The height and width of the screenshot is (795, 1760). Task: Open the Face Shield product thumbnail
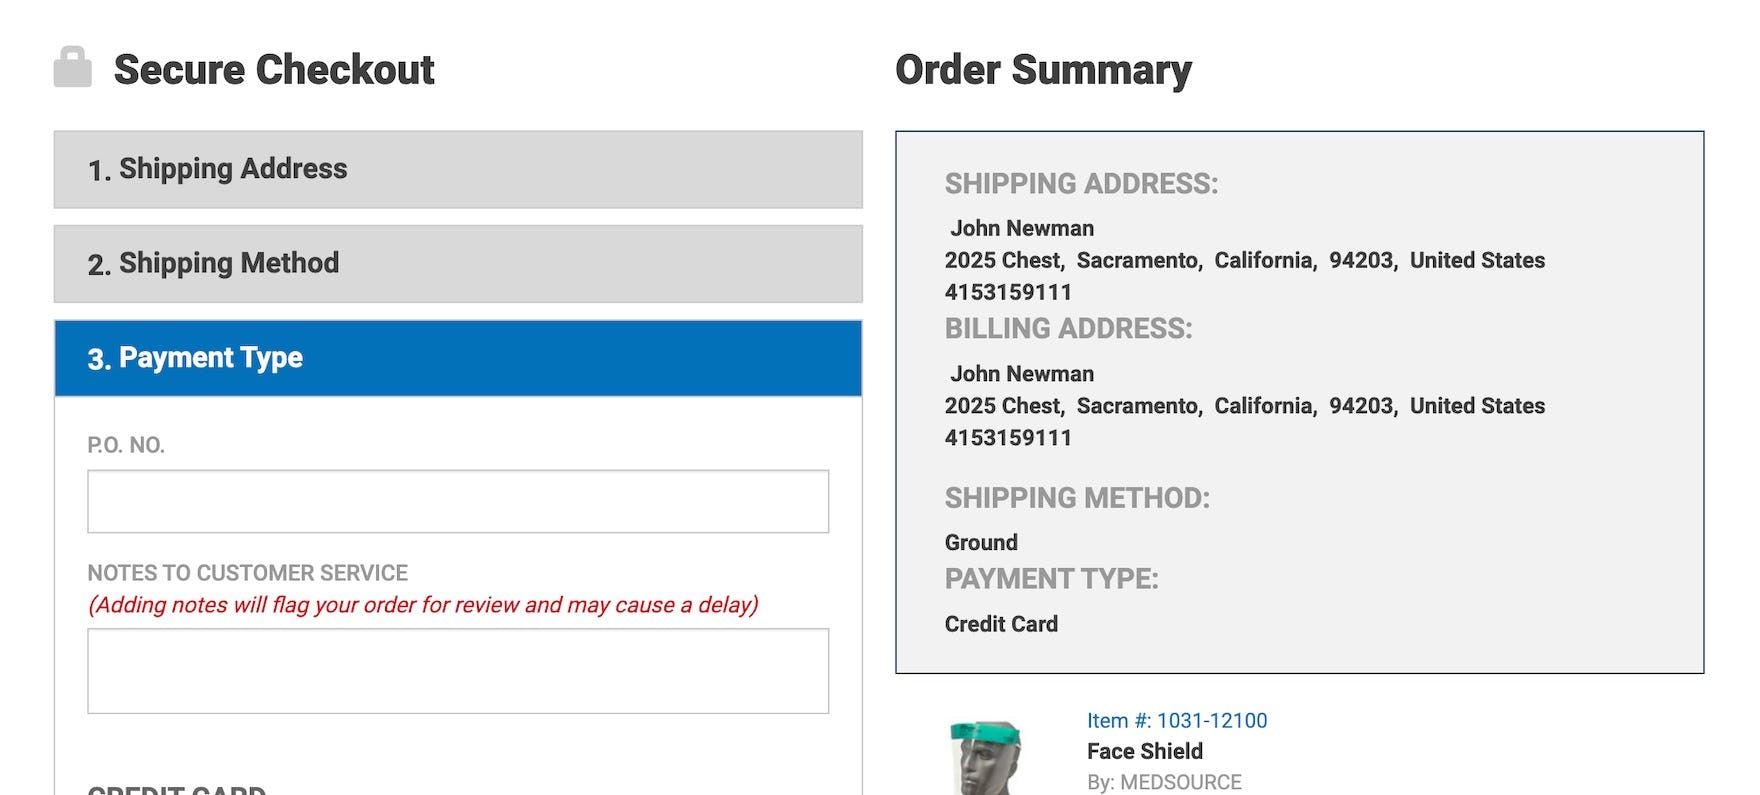pos(985,757)
